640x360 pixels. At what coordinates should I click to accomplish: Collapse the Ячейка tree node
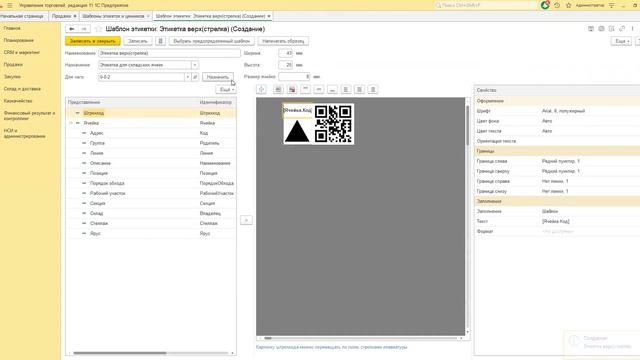click(x=71, y=123)
